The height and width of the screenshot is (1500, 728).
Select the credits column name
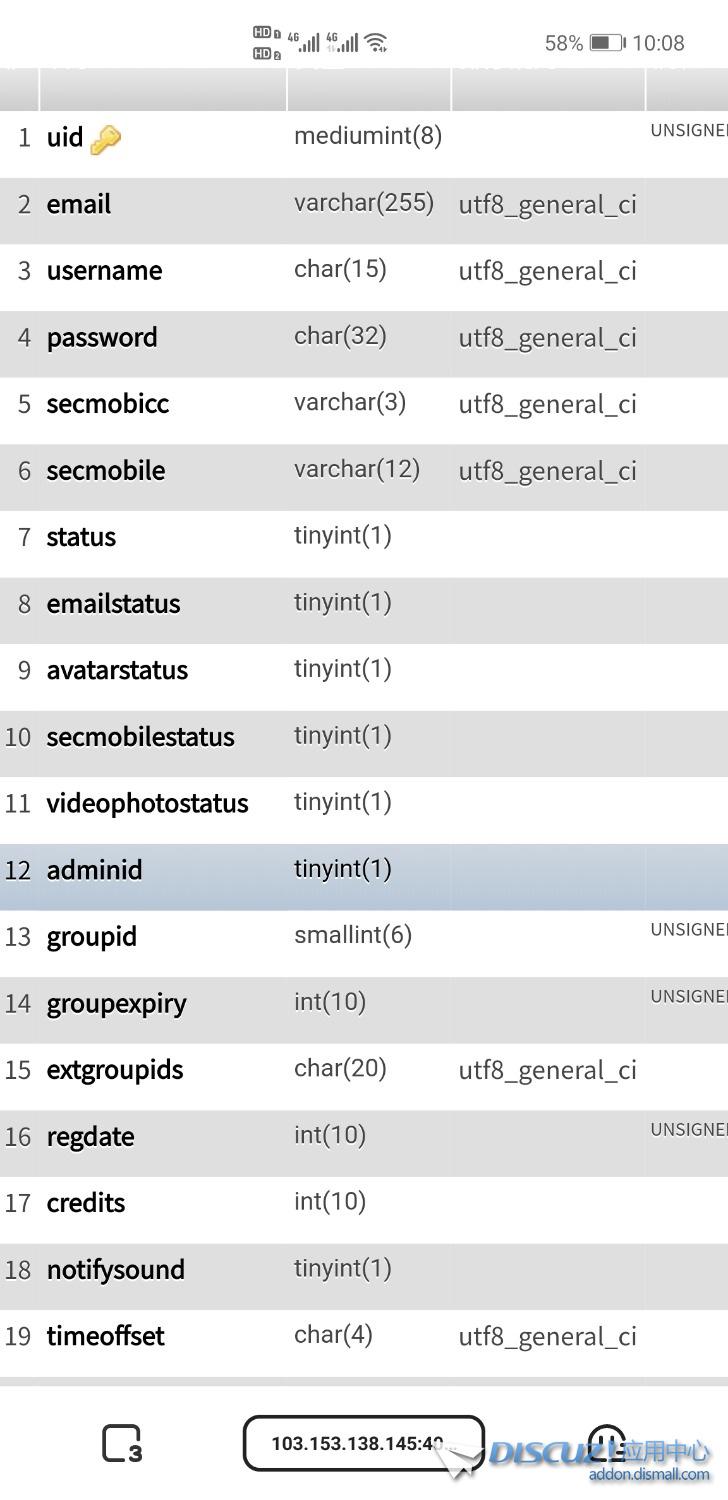pos(86,1203)
